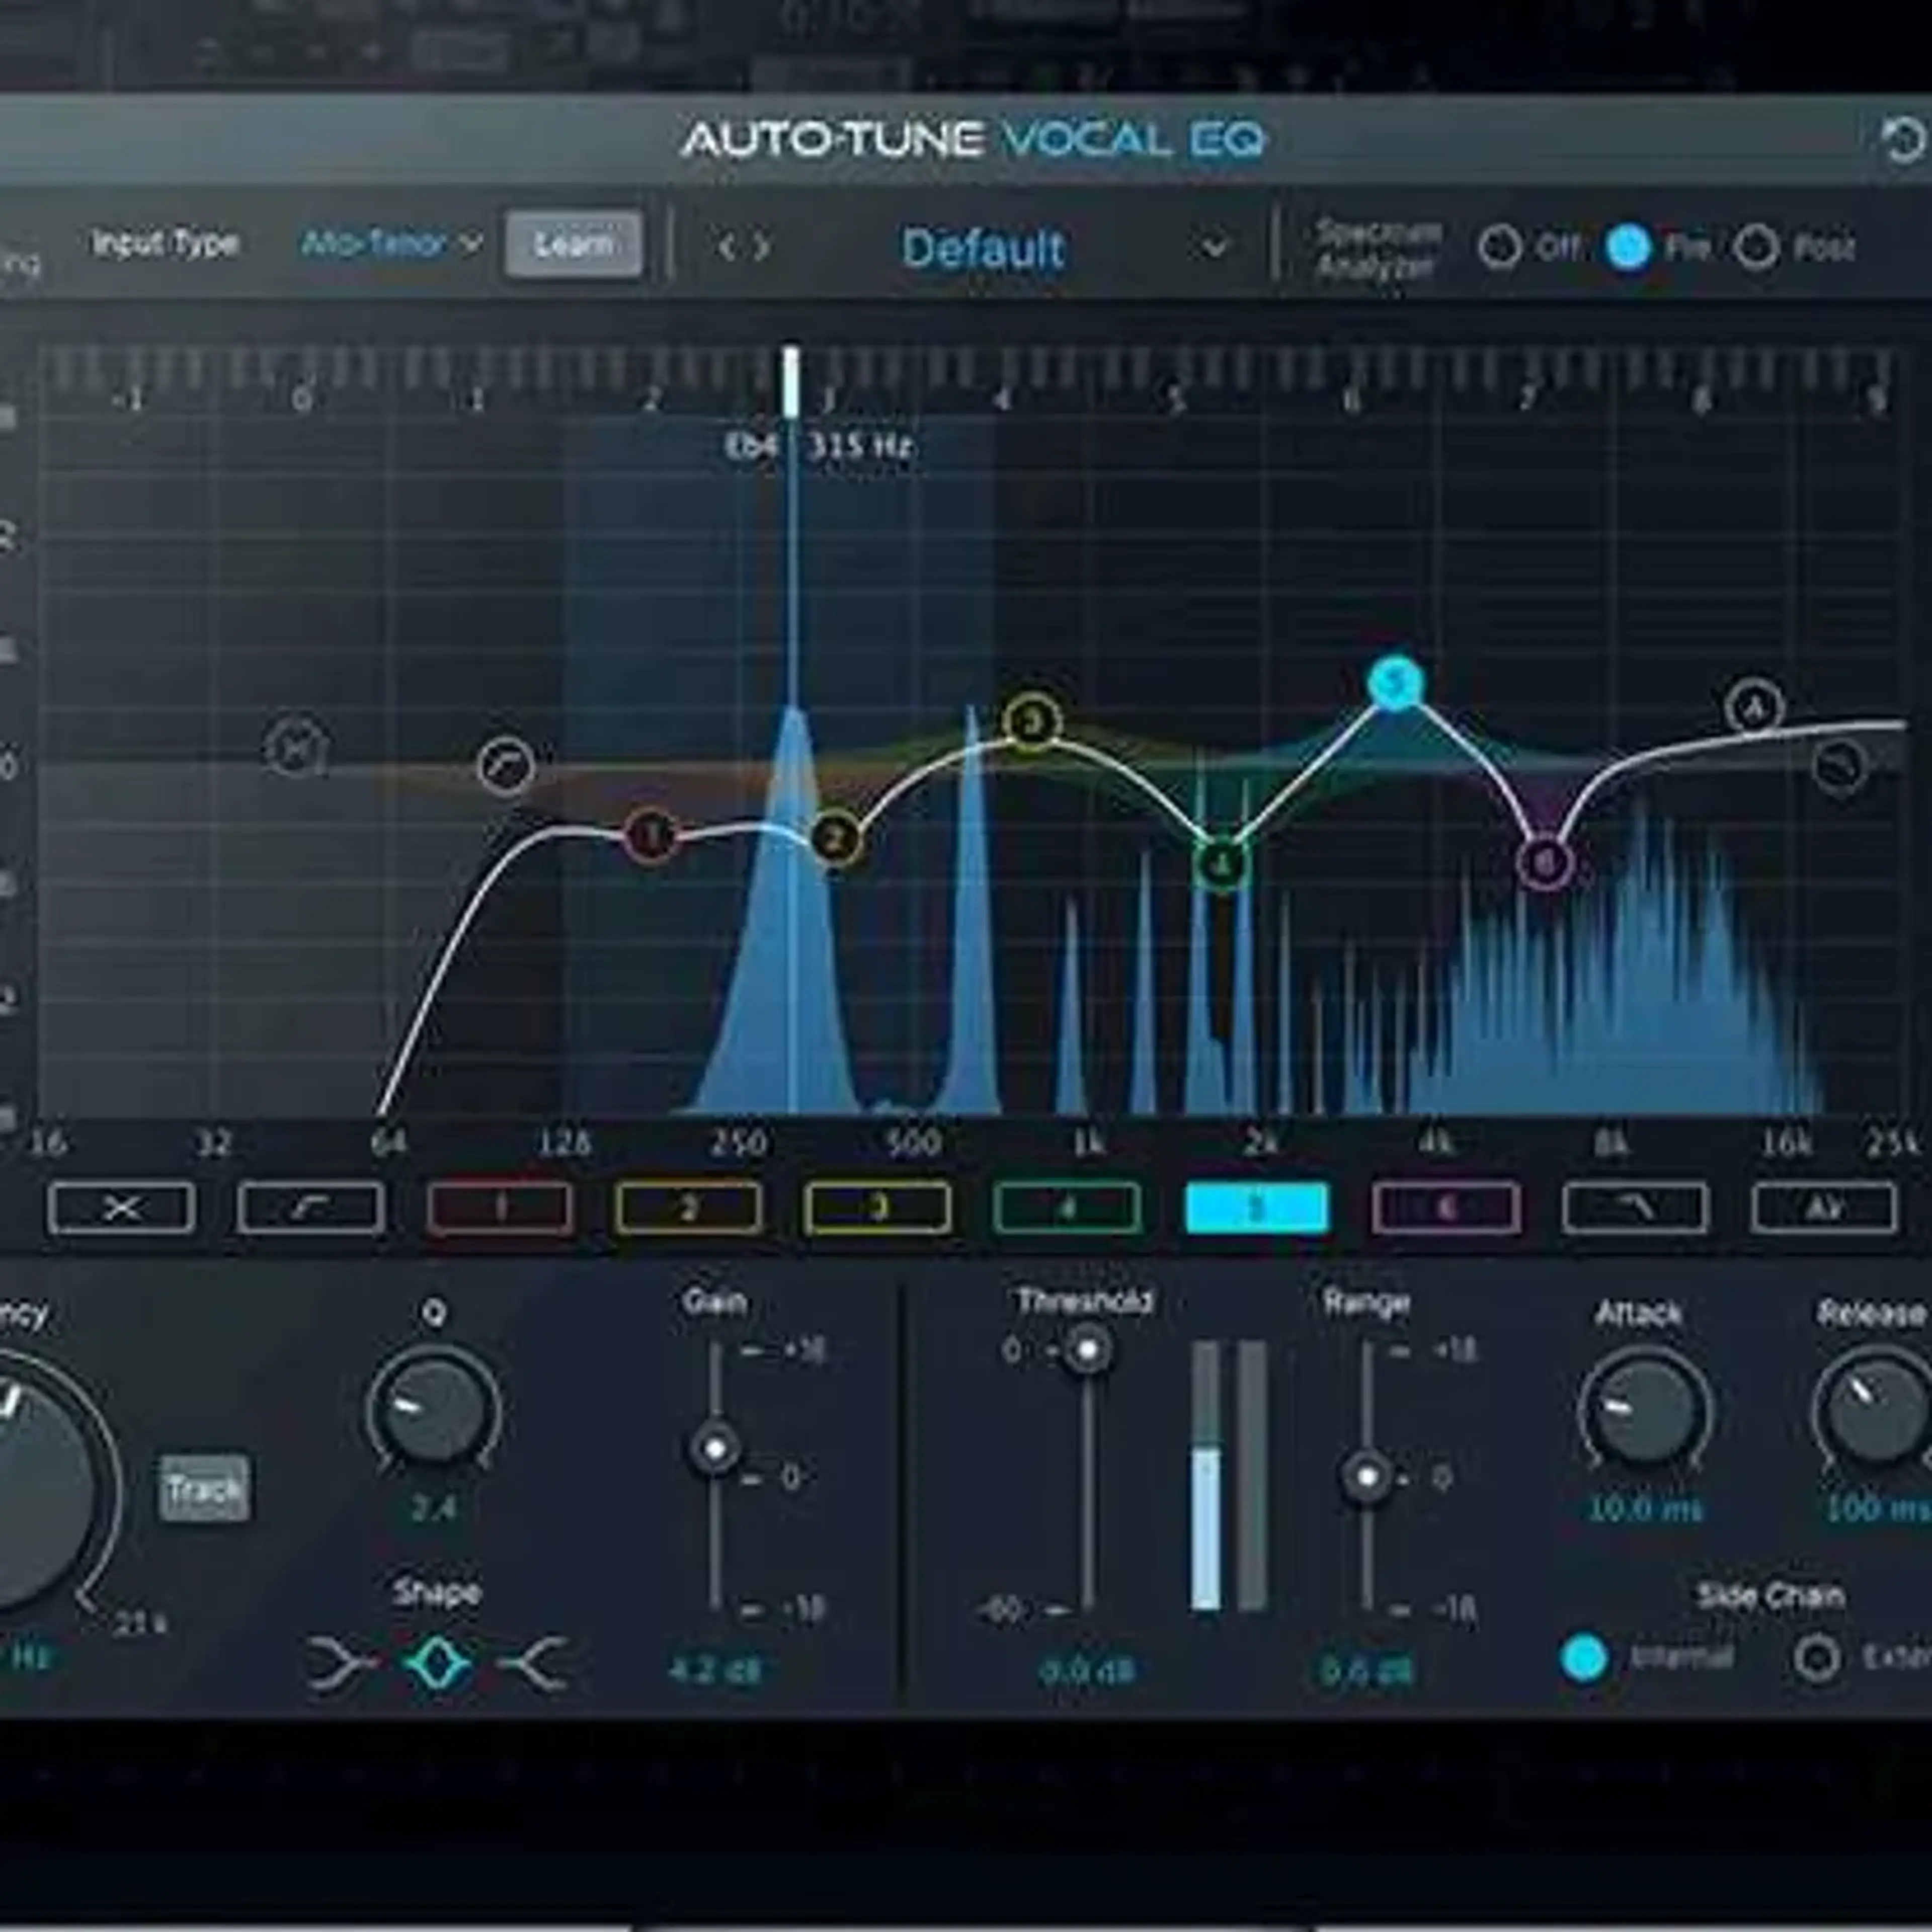1932x1932 pixels.
Task: Click the Q knob
Action: pos(434,1410)
